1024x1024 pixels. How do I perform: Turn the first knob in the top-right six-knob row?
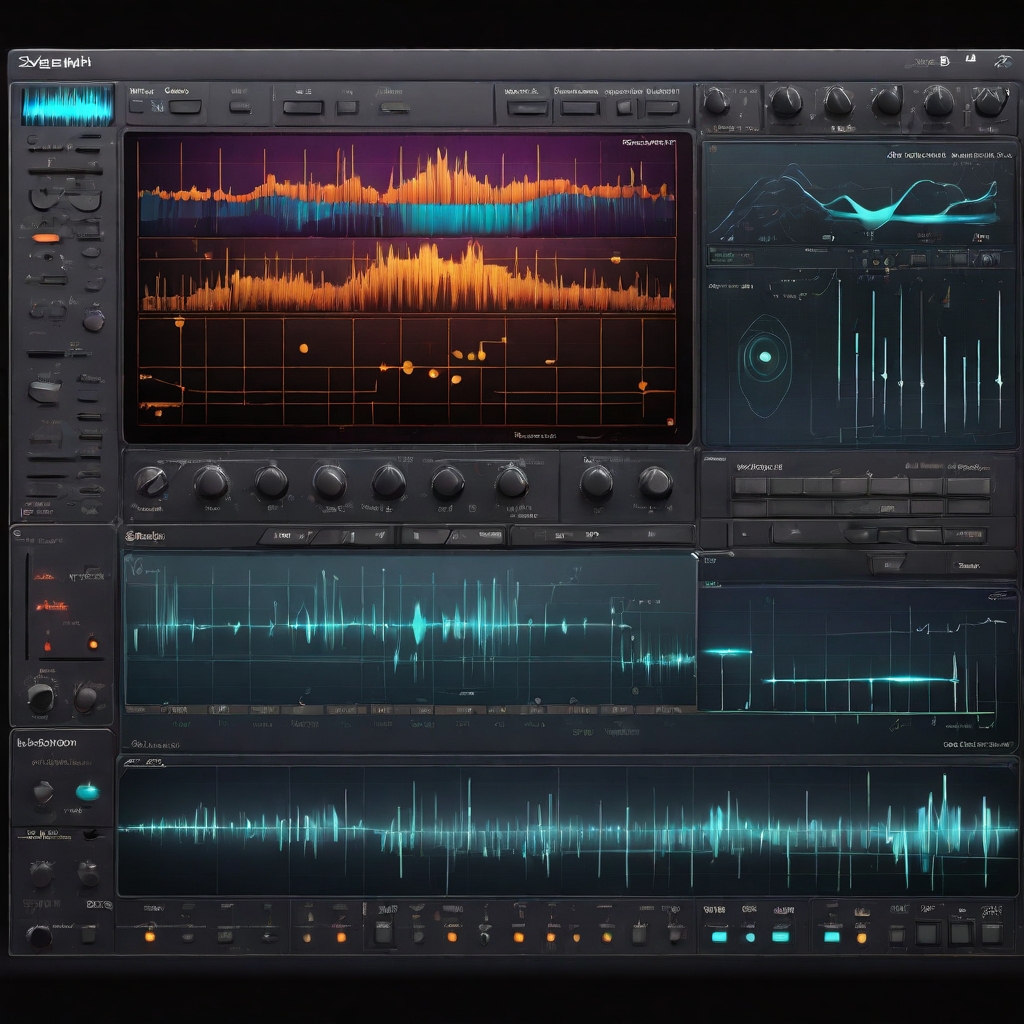point(716,101)
